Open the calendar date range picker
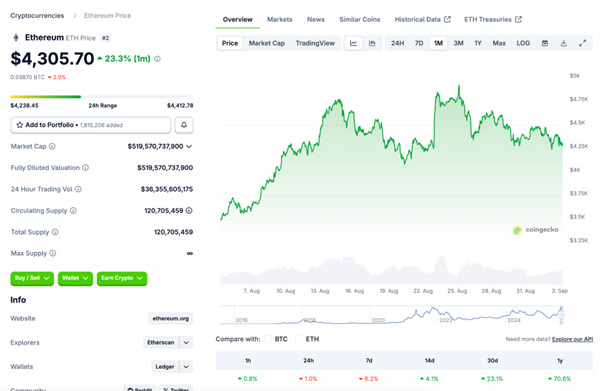The image size is (602, 391). tap(545, 43)
